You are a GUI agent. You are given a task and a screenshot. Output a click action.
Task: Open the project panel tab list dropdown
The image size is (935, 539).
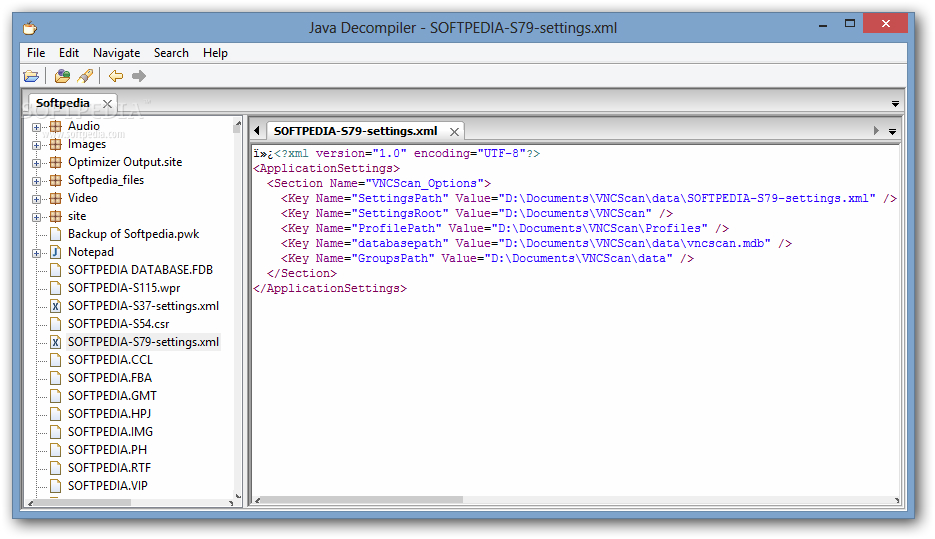[x=895, y=104]
